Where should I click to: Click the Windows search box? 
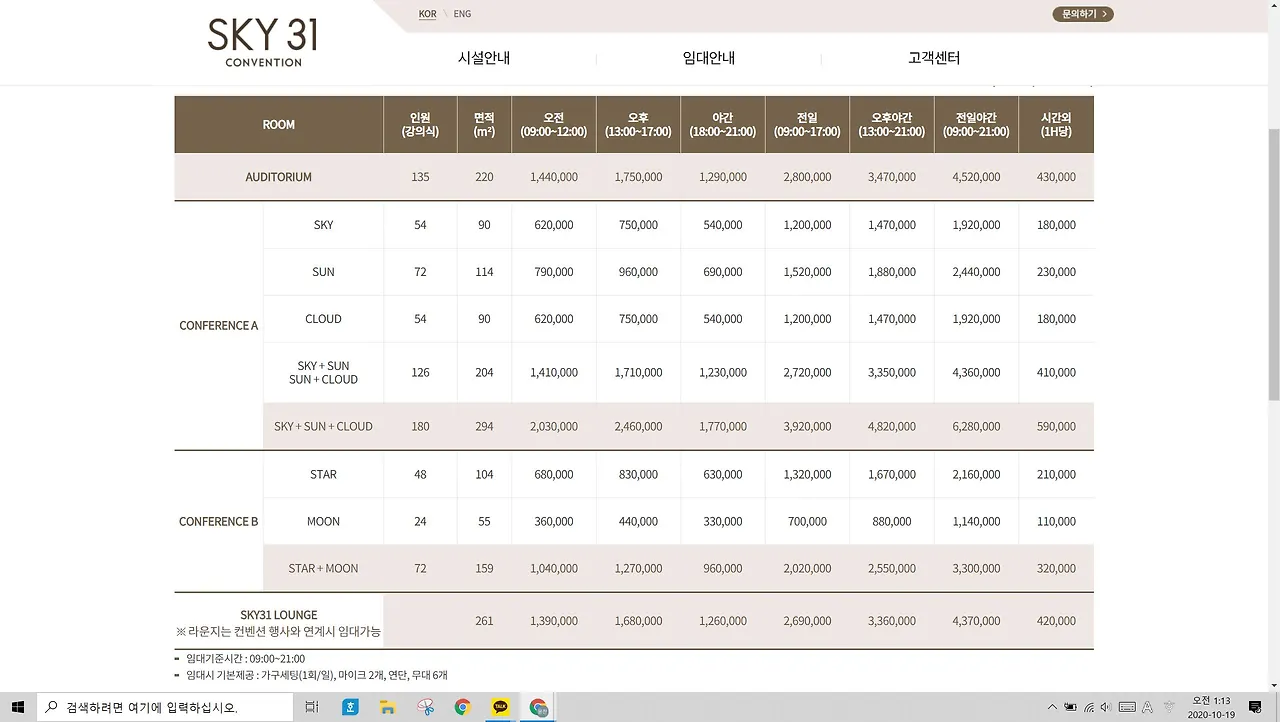[x=166, y=707]
